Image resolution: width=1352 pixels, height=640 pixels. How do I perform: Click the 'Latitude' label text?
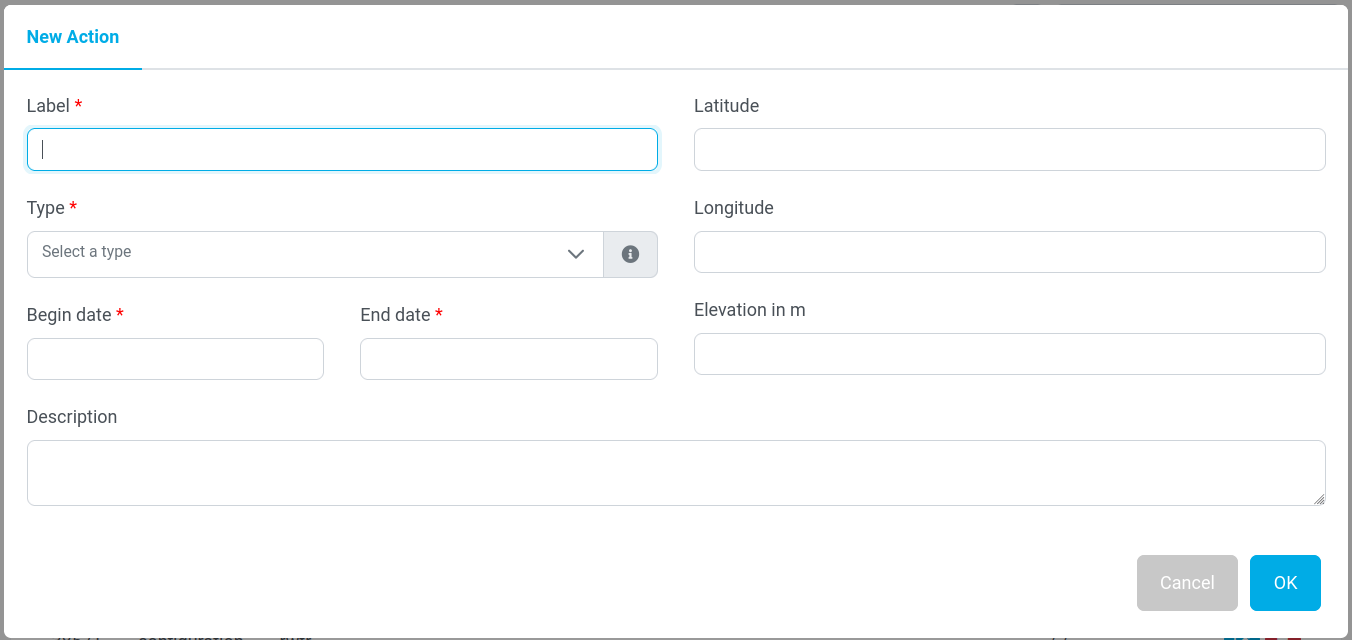coord(726,106)
